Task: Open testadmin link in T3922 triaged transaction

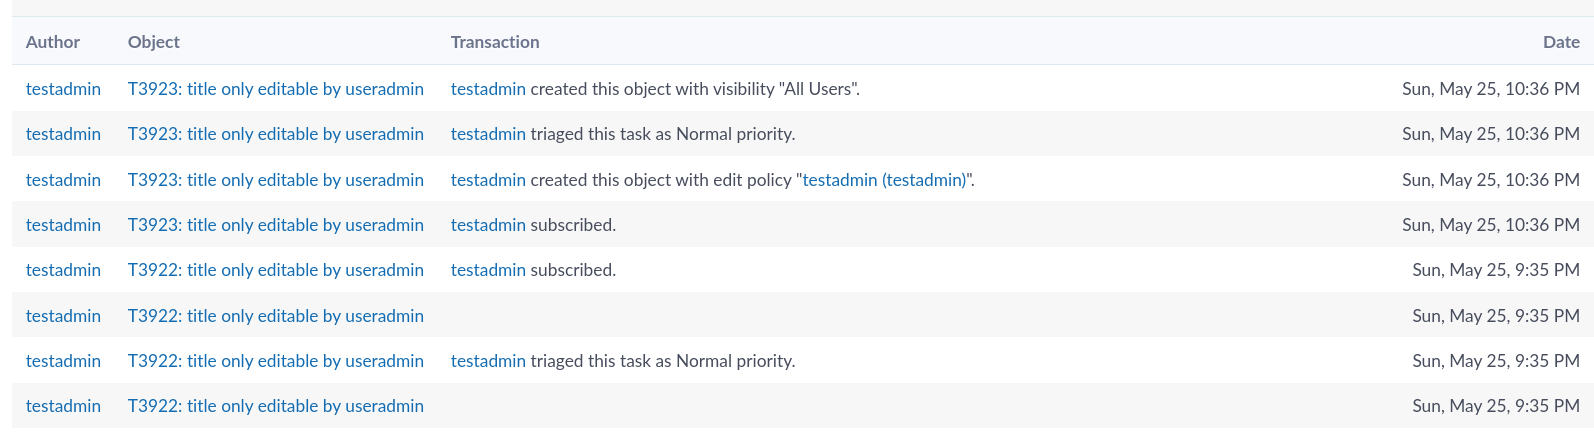Action: pos(488,361)
